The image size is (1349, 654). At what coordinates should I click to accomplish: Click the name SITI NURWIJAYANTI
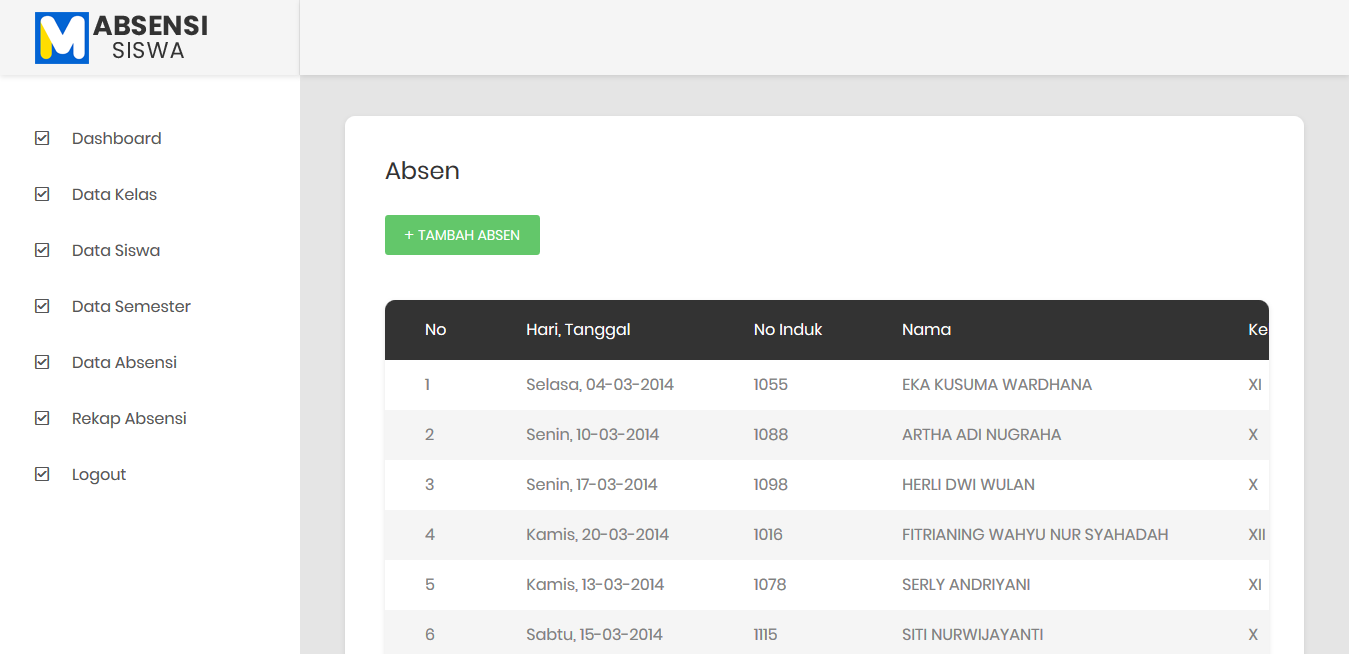(x=973, y=635)
